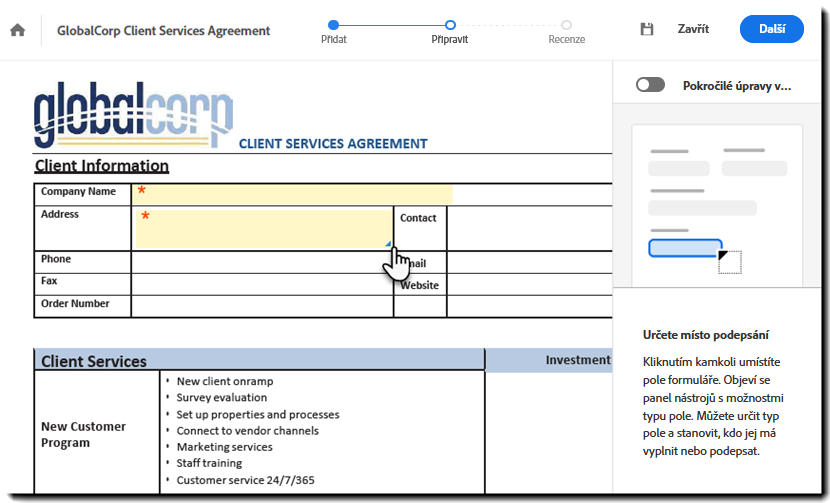The width and height of the screenshot is (830, 503).
Task: Click Zavřít to close the document
Action: 693,29
